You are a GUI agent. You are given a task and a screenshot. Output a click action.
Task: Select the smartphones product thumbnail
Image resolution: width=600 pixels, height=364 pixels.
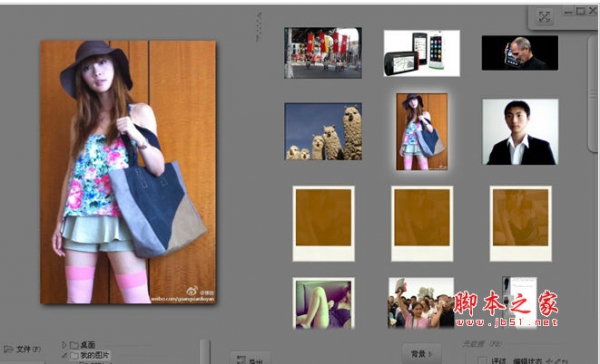(x=422, y=53)
